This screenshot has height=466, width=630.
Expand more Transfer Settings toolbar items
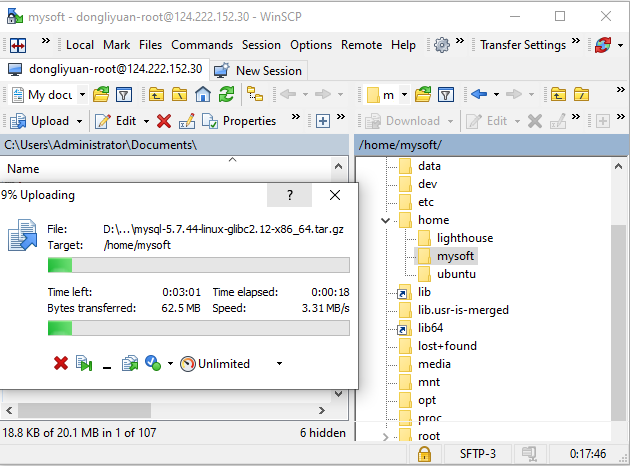tap(576, 41)
